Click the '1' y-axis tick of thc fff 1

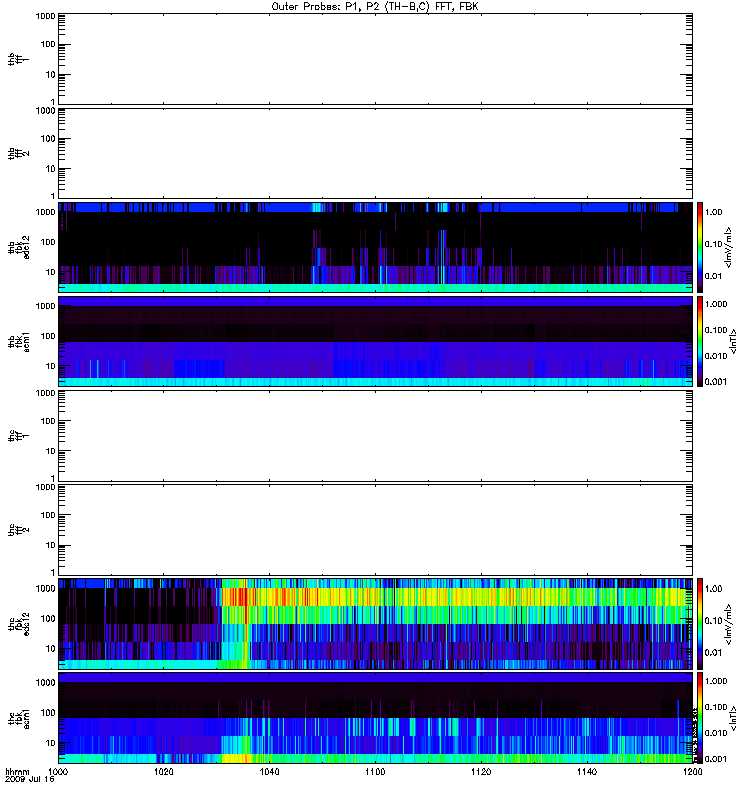coord(53,478)
